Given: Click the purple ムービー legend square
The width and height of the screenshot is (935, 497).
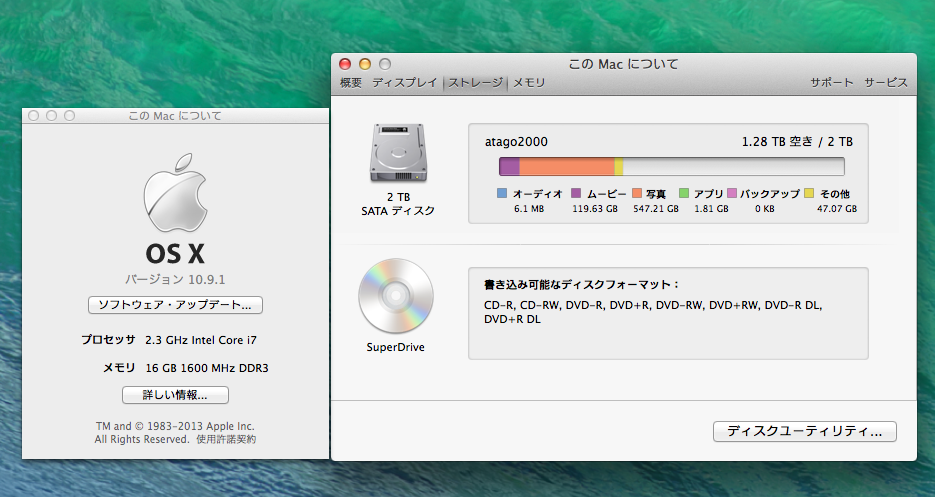Looking at the screenshot, I should pos(576,193).
